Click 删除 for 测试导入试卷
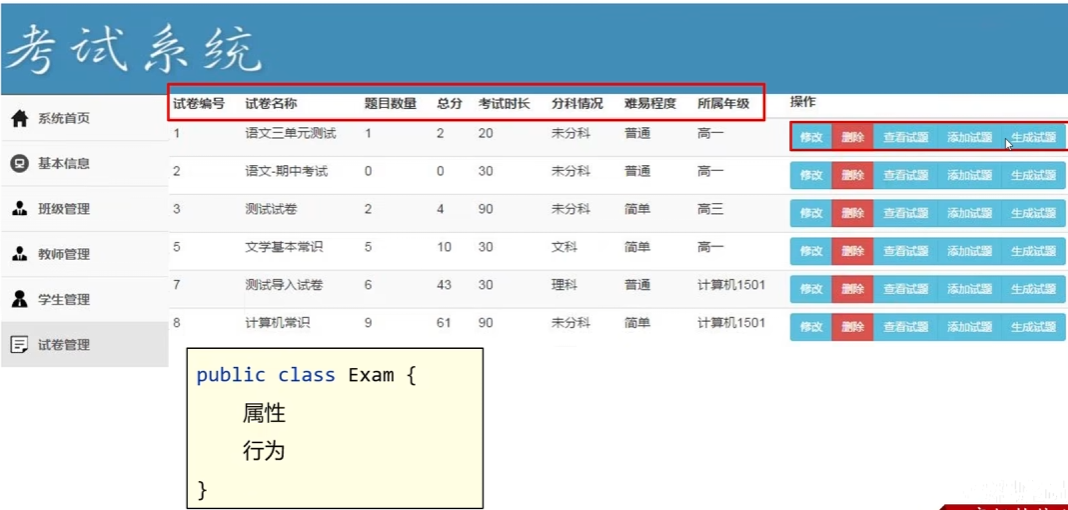 click(x=852, y=289)
